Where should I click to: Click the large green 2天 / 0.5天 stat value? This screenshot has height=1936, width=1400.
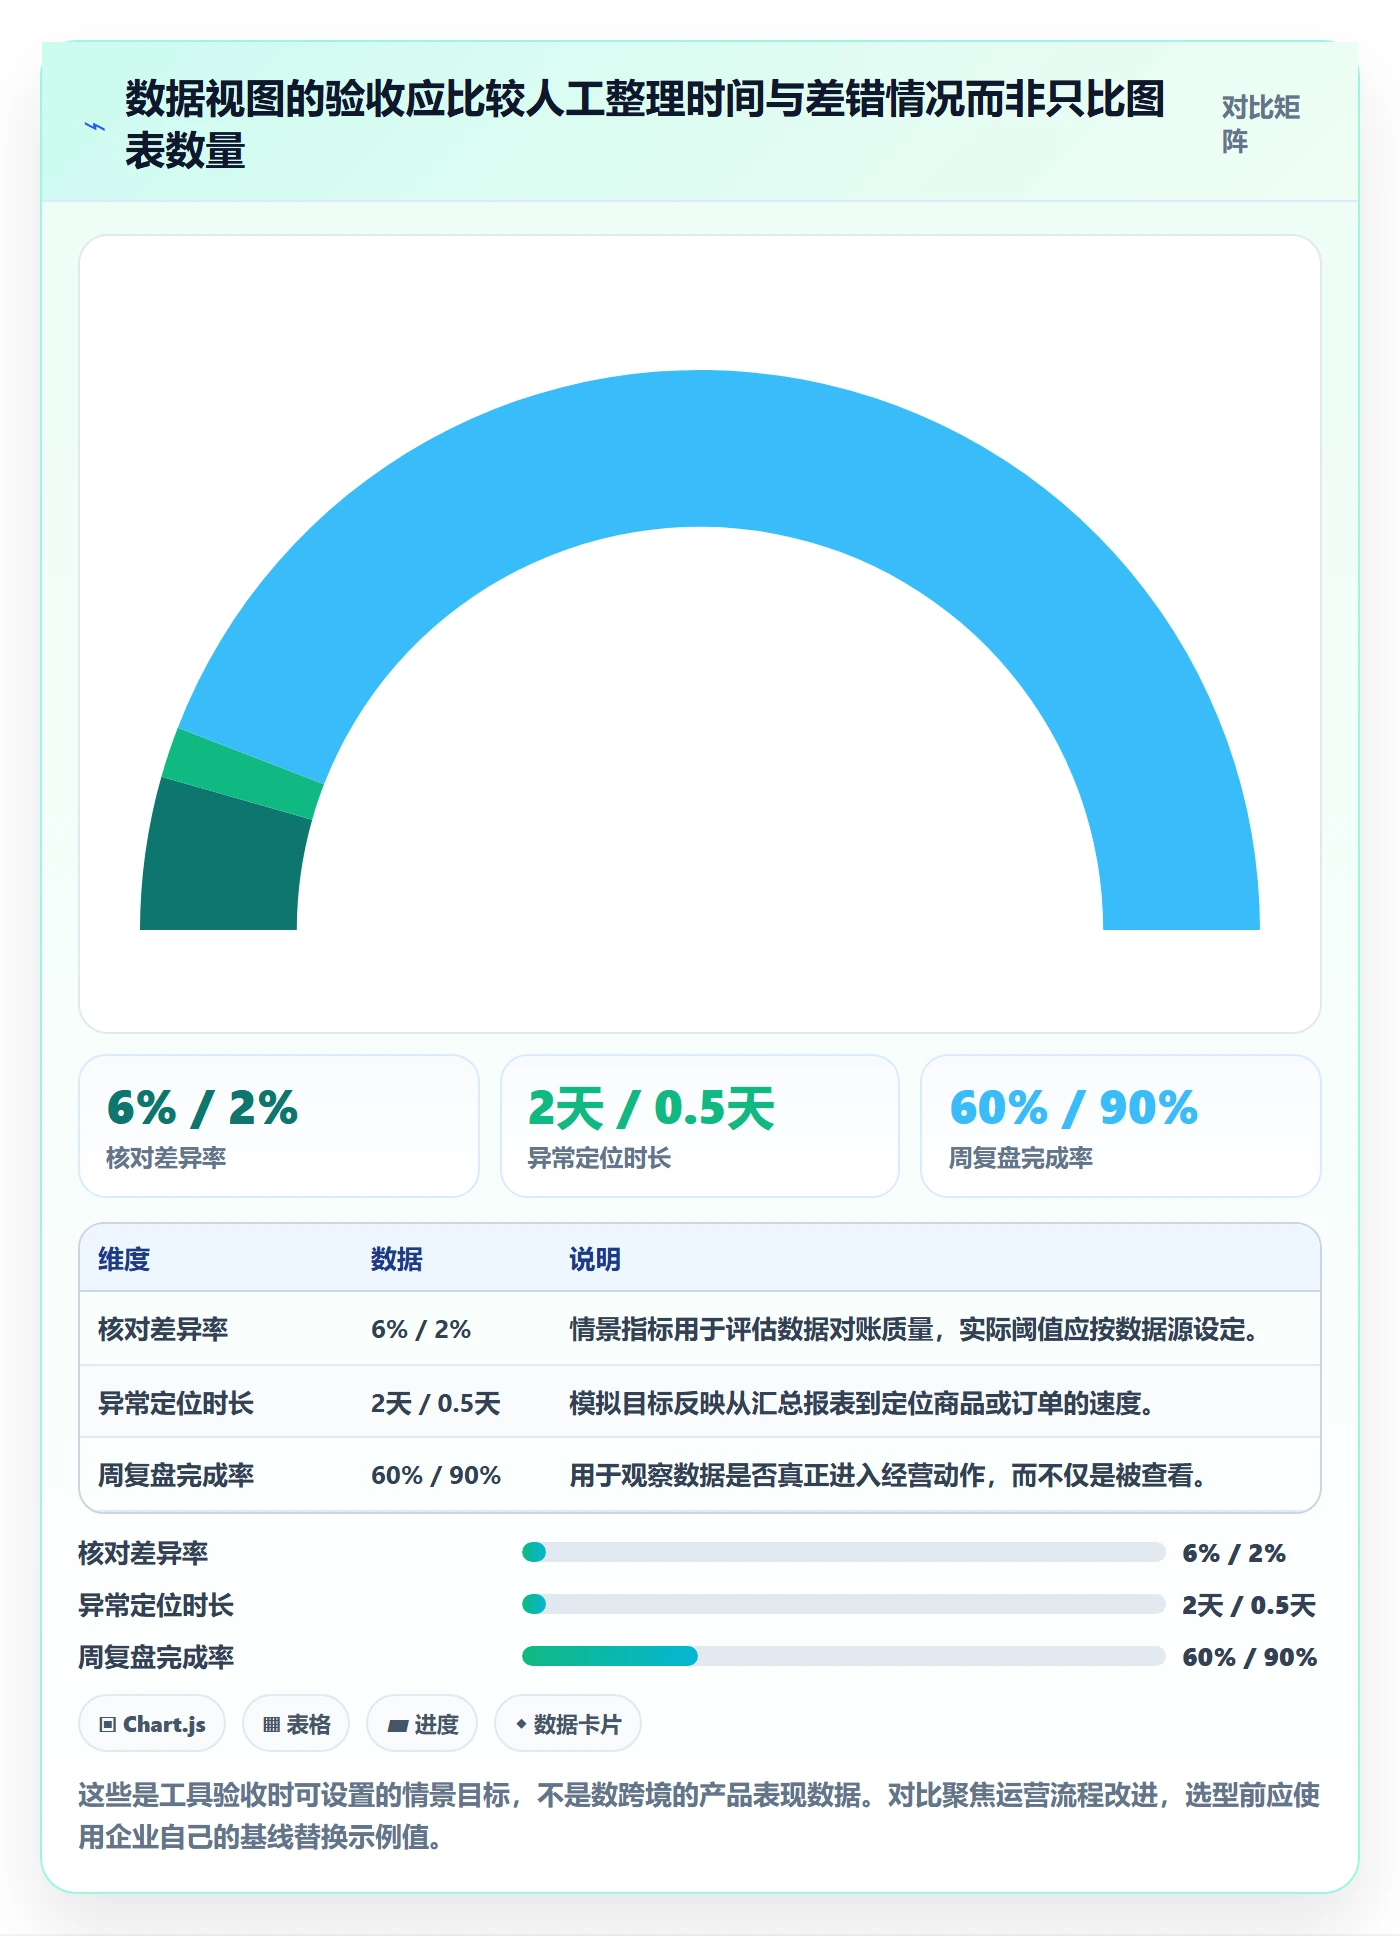[651, 1108]
